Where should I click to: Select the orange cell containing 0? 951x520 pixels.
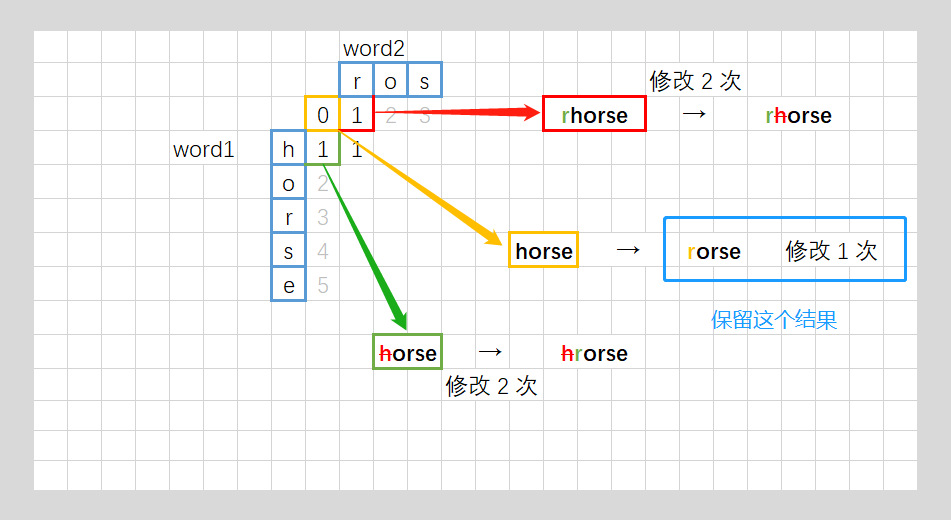[322, 115]
